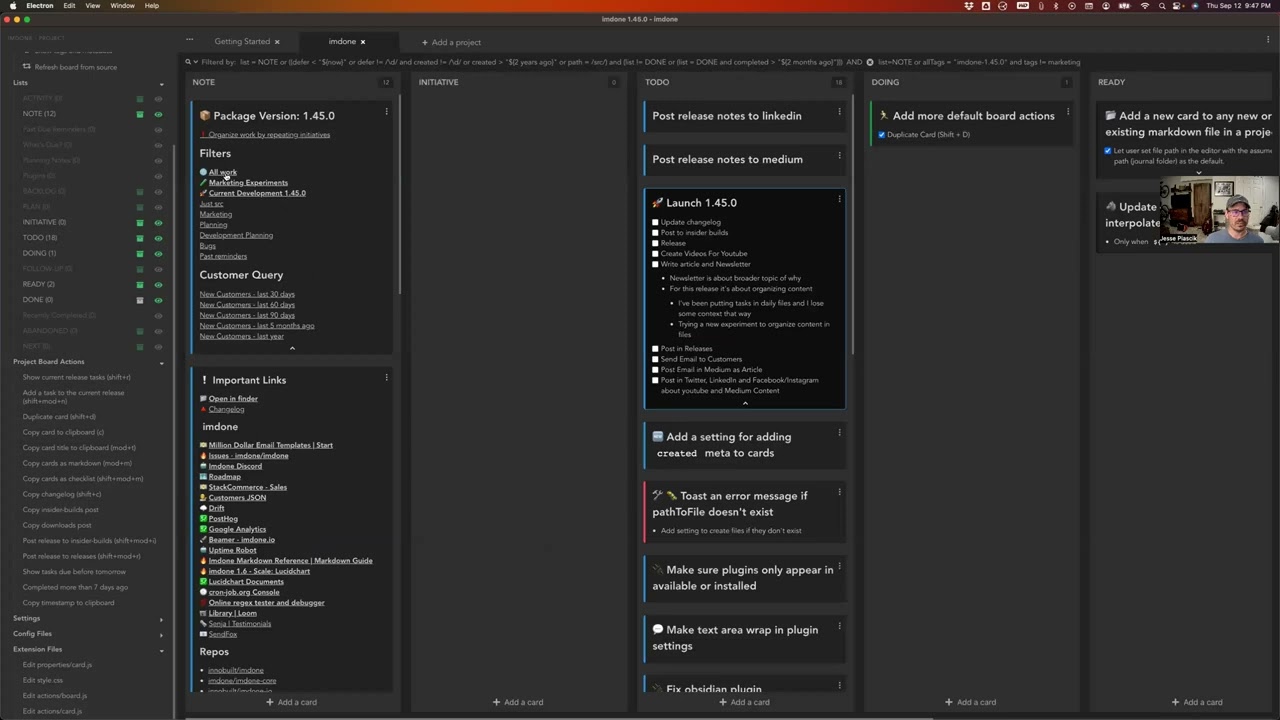Add a card to the INITIATIVE list
Image resolution: width=1280 pixels, height=720 pixels.
pyautogui.click(x=518, y=702)
